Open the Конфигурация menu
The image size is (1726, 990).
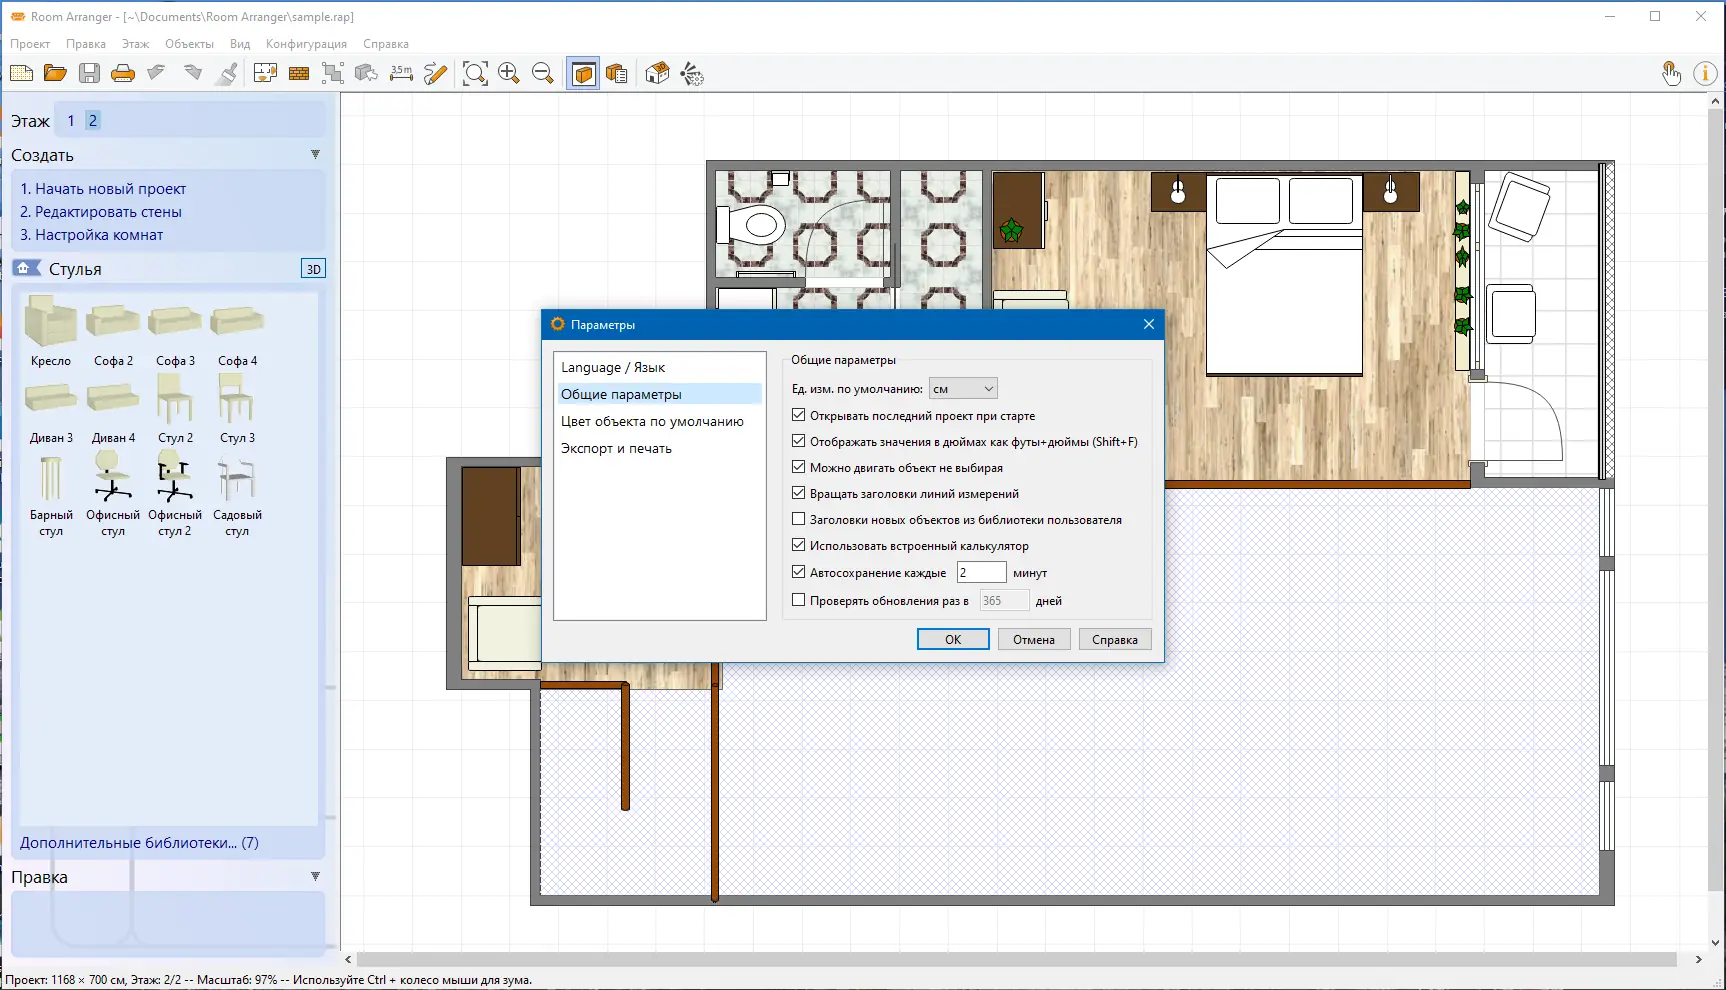point(306,44)
